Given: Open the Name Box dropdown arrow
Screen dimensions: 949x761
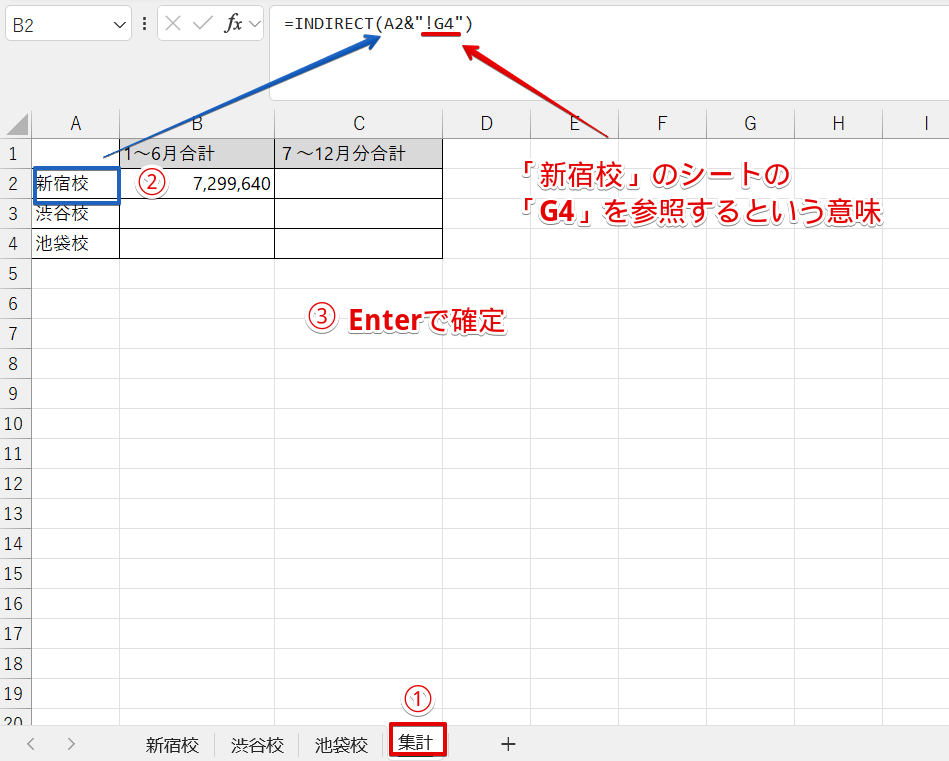Looking at the screenshot, I should click(119, 25).
